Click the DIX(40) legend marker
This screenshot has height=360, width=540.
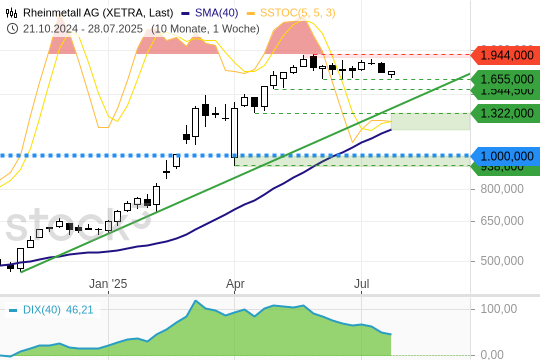(x=13, y=310)
